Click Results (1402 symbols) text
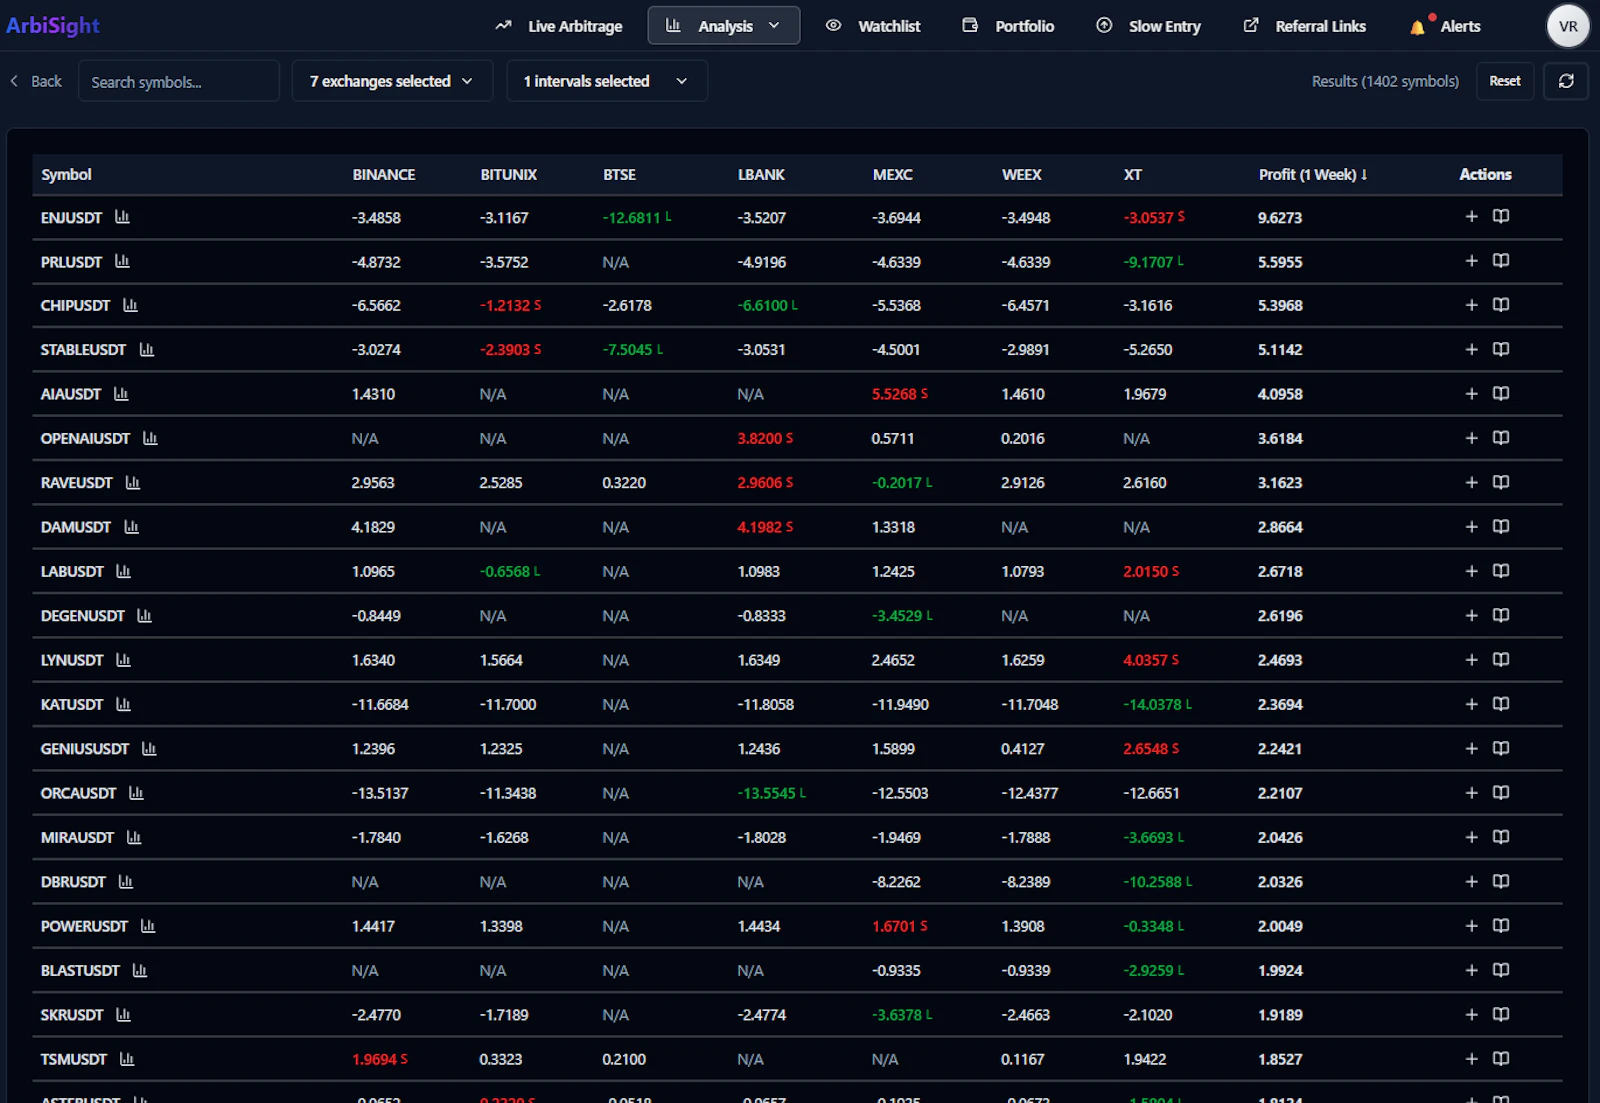 click(1385, 81)
